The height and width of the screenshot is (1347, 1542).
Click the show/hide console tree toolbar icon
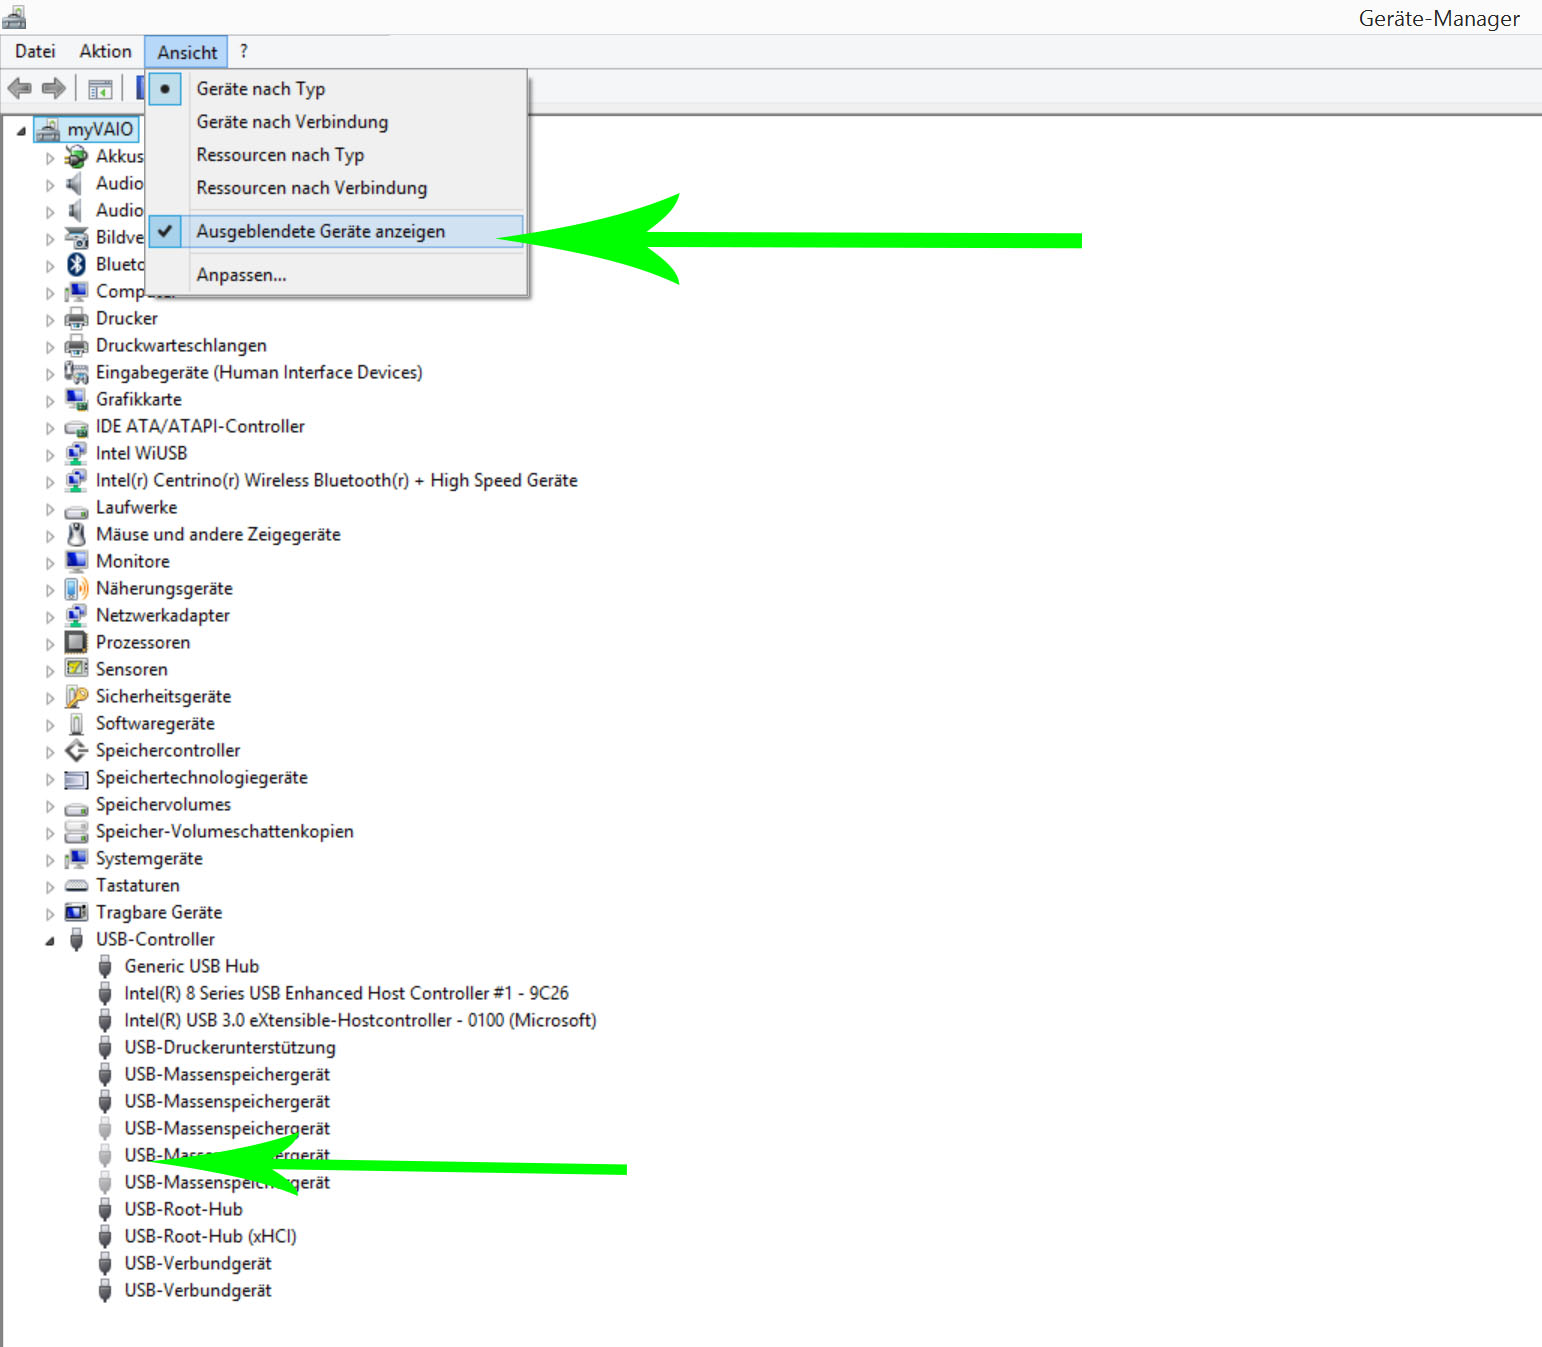98,88
